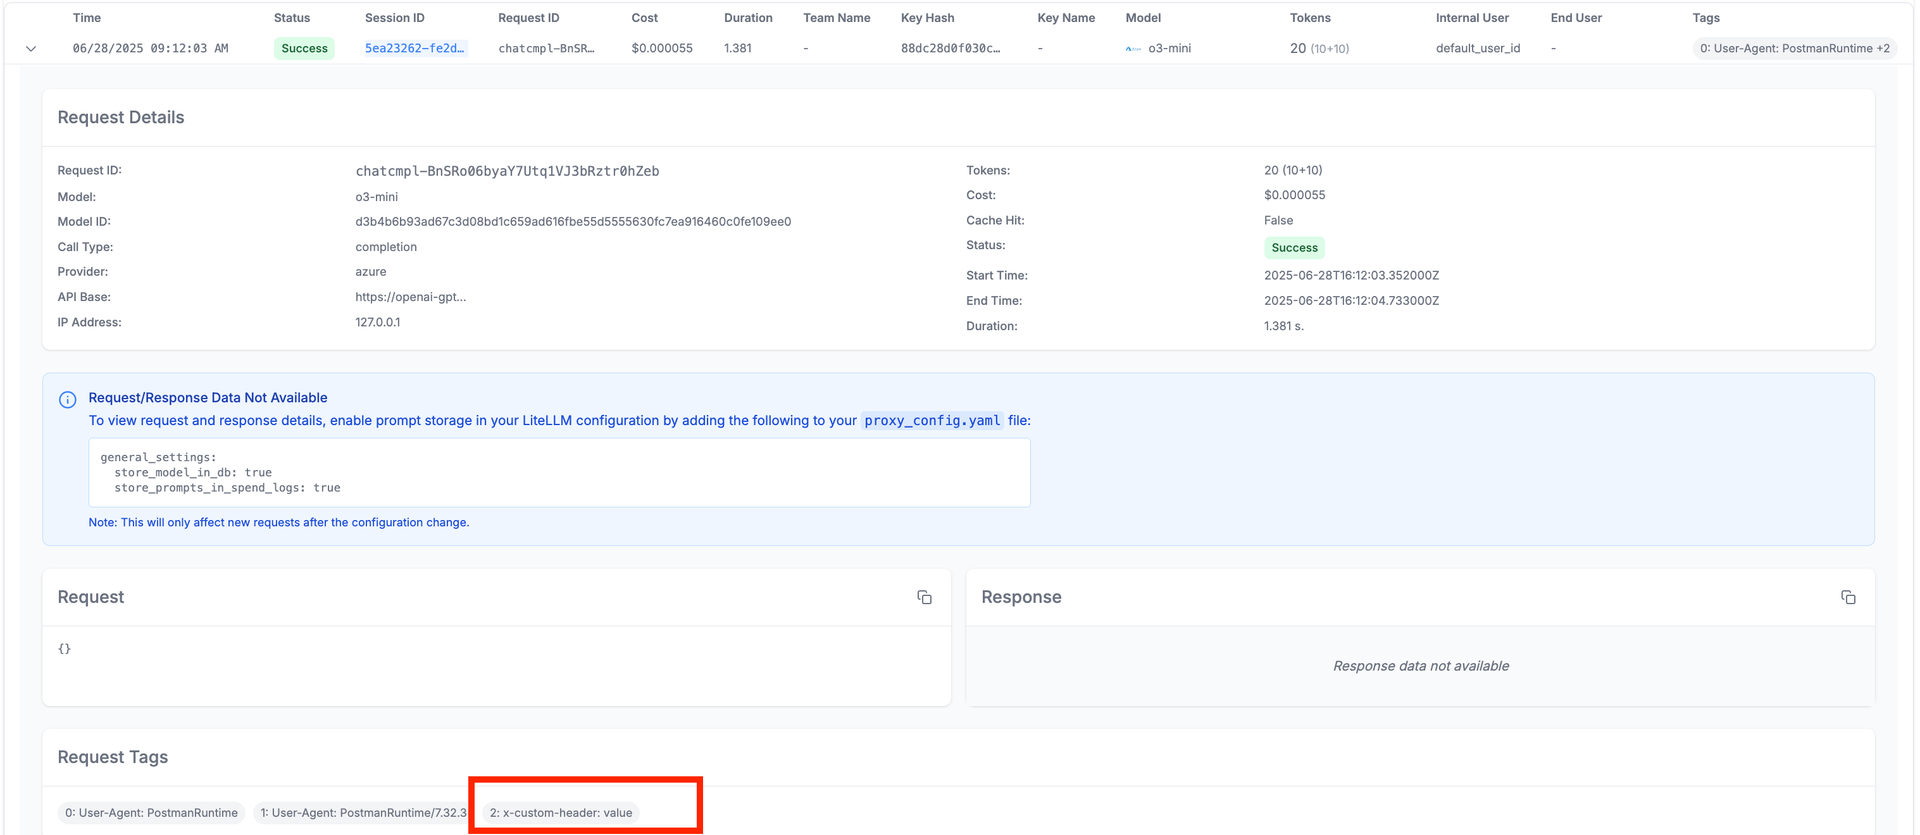Click the Time column header

(x=87, y=18)
